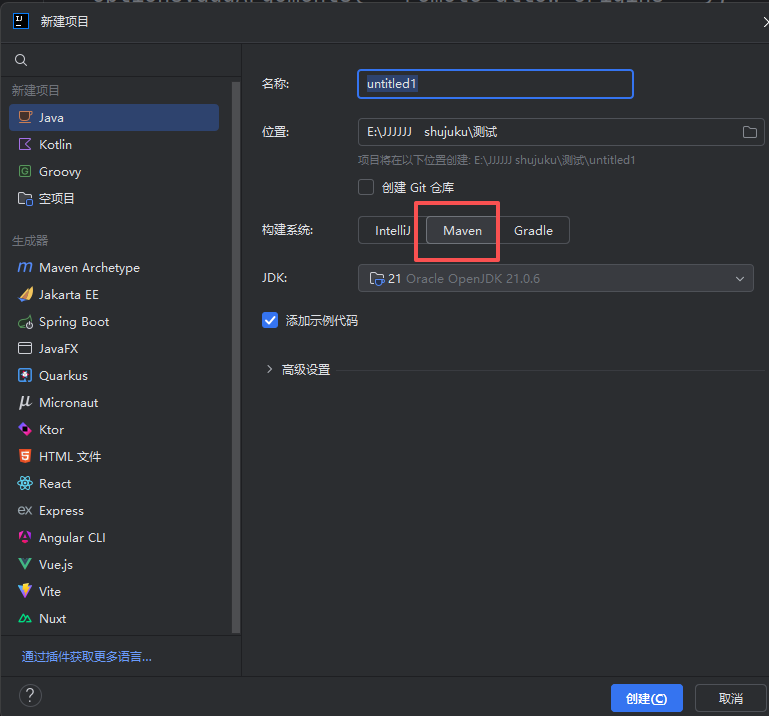Image resolution: width=769 pixels, height=716 pixels.
Task: Select IntelliJ as build system
Action: (x=392, y=230)
